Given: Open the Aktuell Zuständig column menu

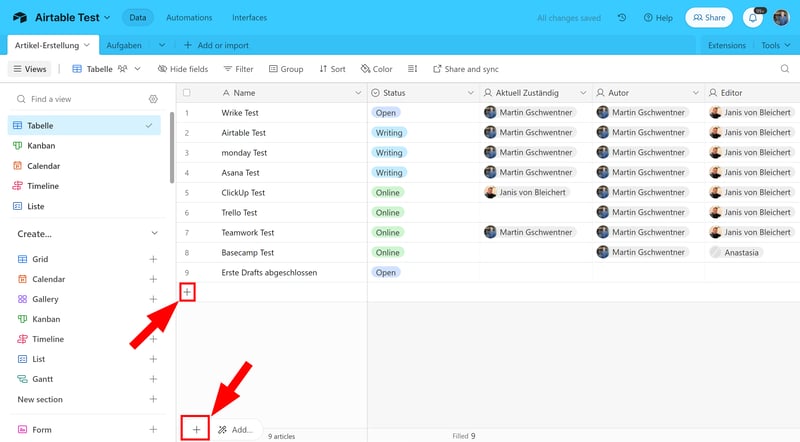Looking at the screenshot, I should (x=583, y=93).
